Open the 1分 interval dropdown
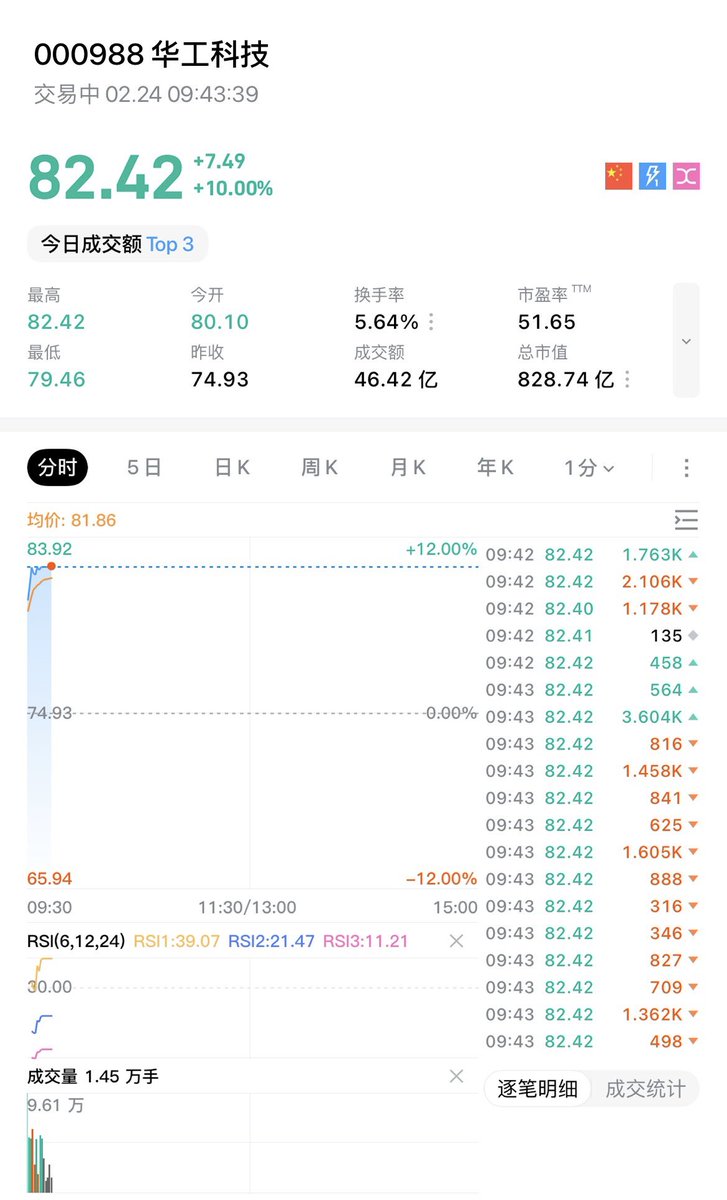 click(589, 468)
